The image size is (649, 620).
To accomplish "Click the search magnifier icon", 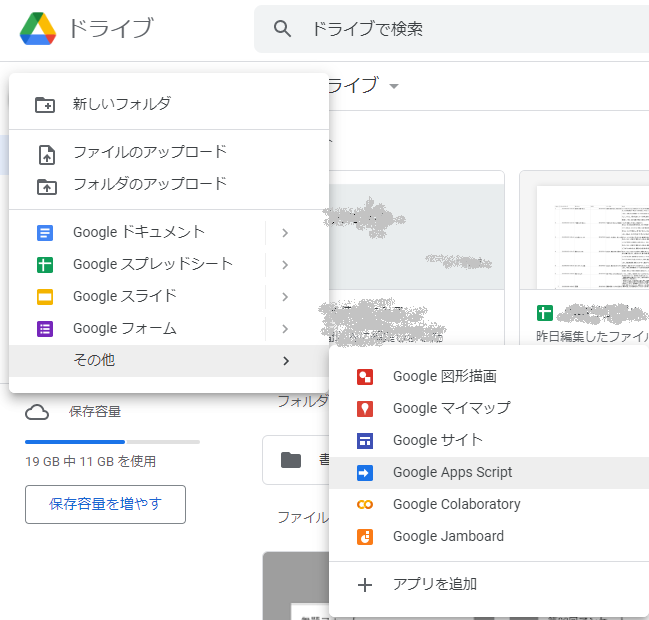I will (x=282, y=29).
